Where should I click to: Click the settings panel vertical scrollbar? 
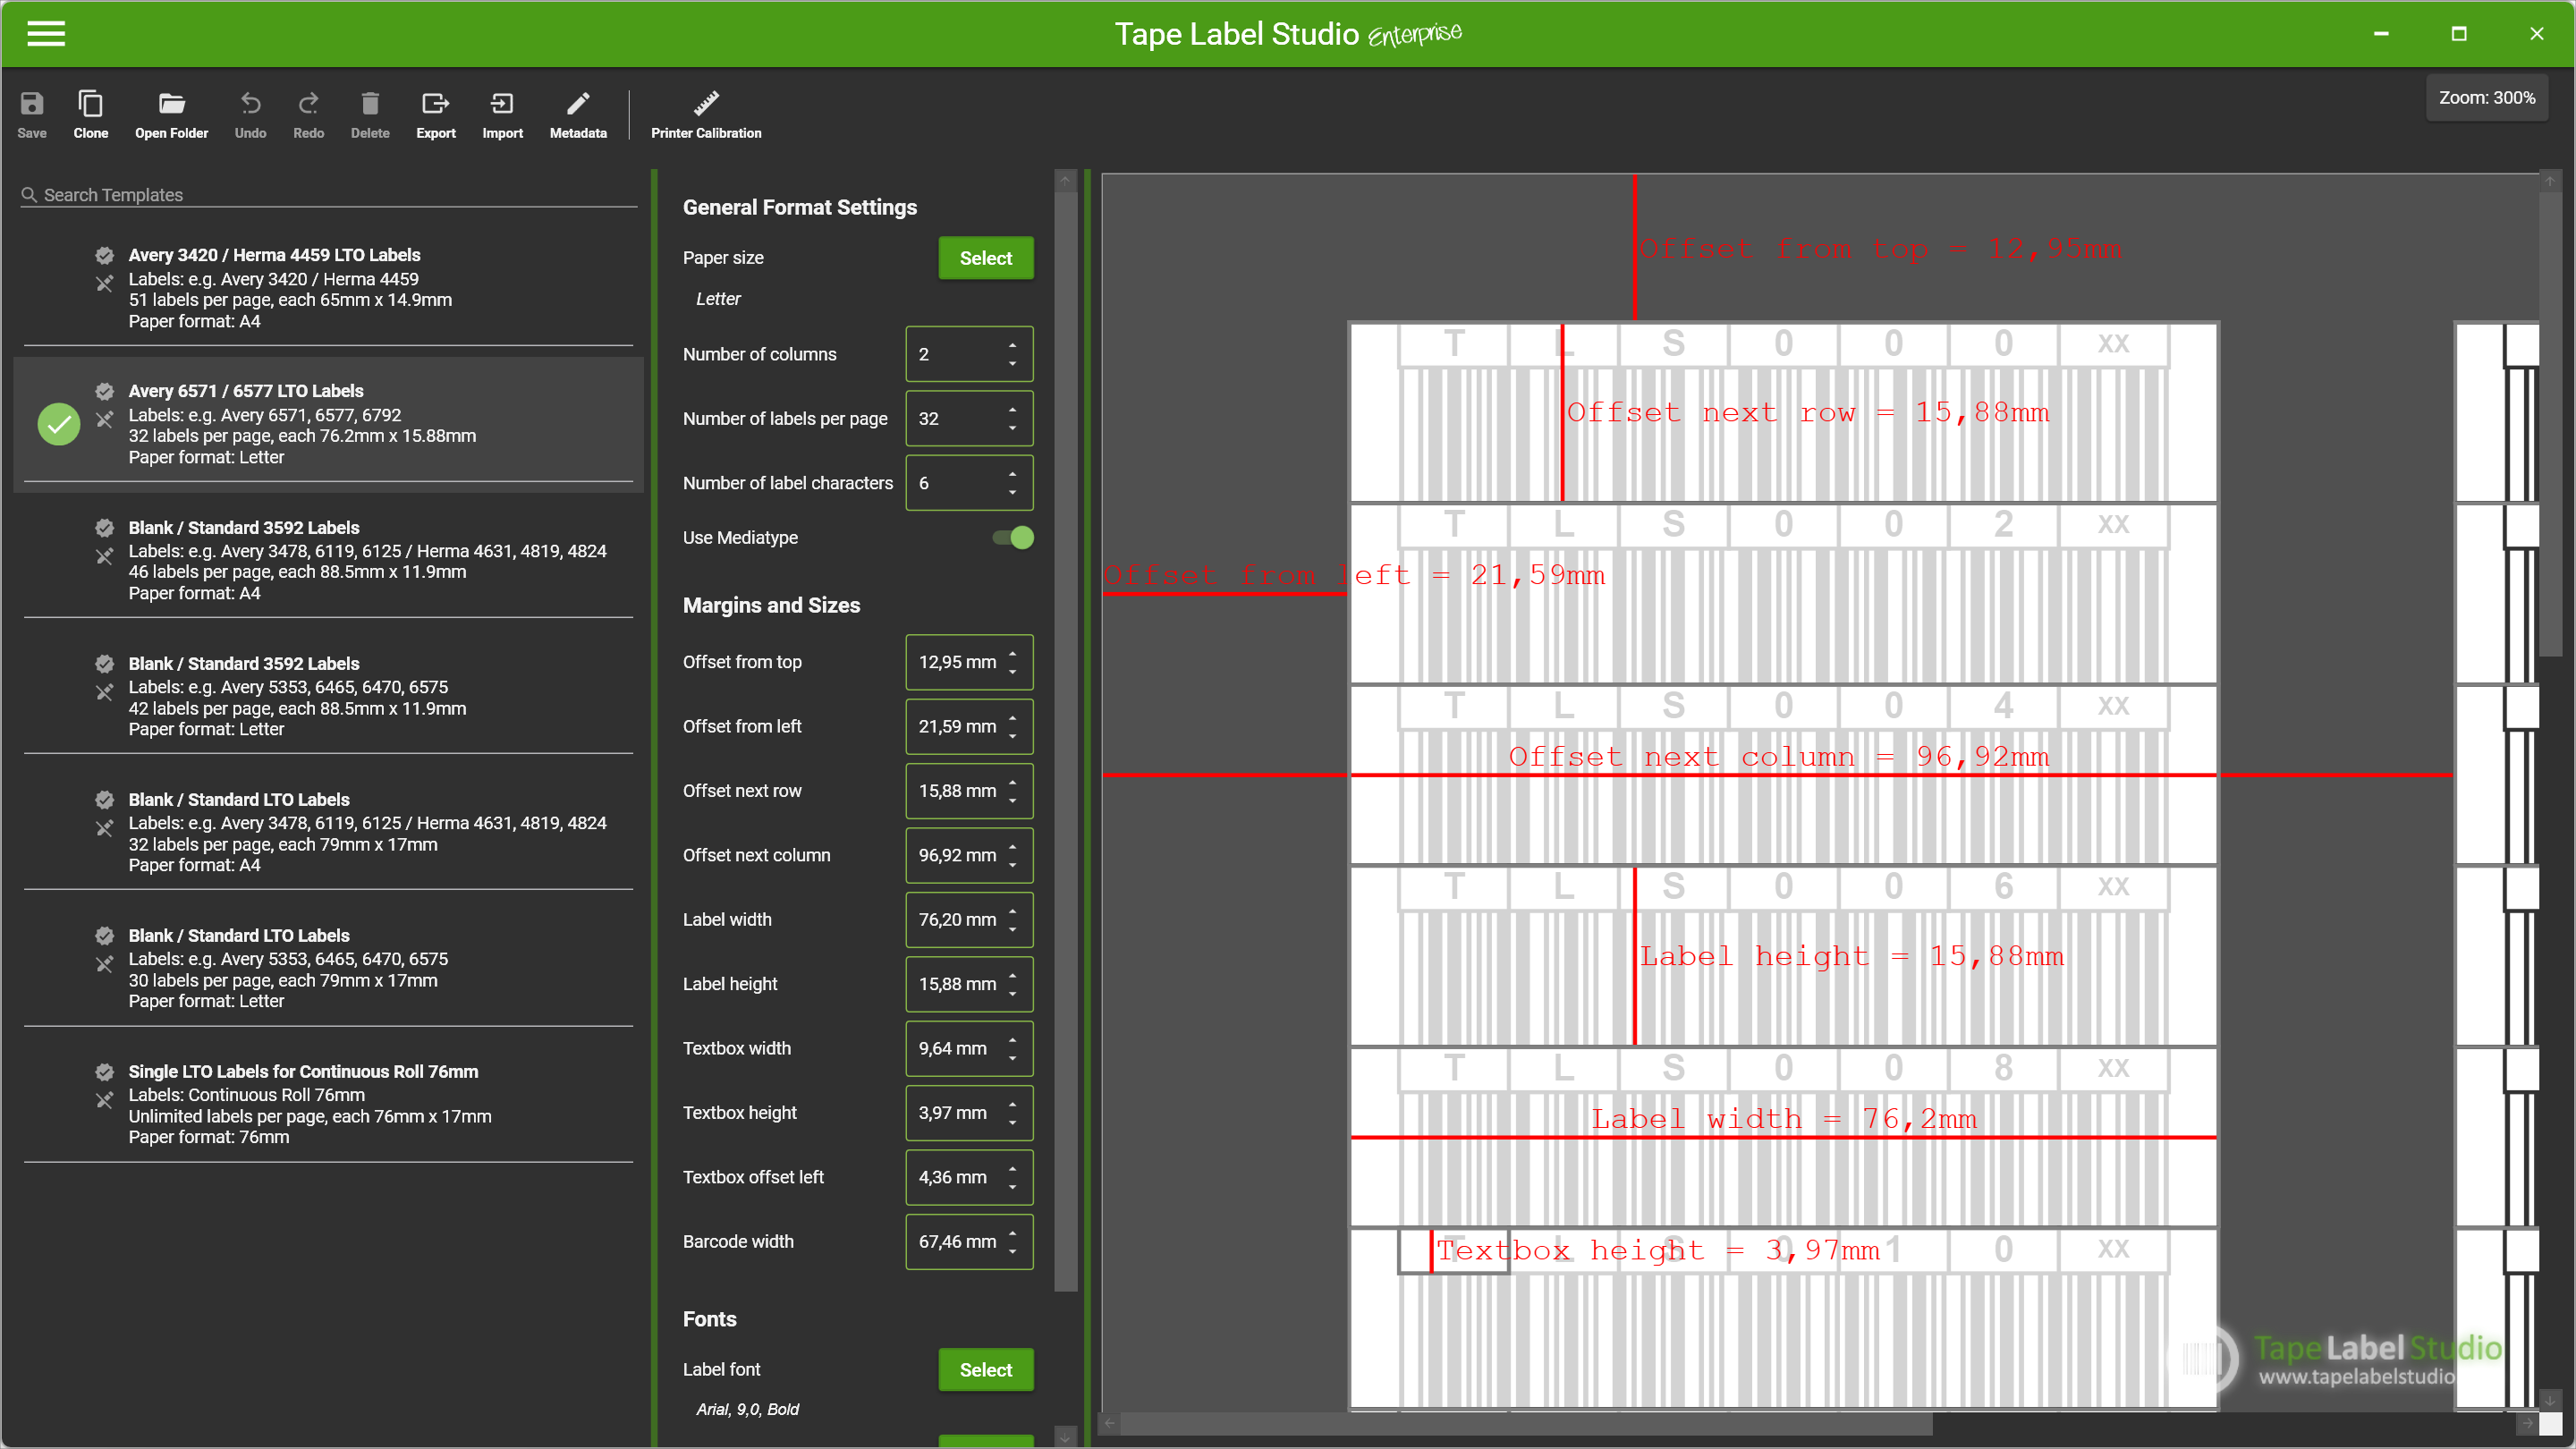pyautogui.click(x=1066, y=740)
